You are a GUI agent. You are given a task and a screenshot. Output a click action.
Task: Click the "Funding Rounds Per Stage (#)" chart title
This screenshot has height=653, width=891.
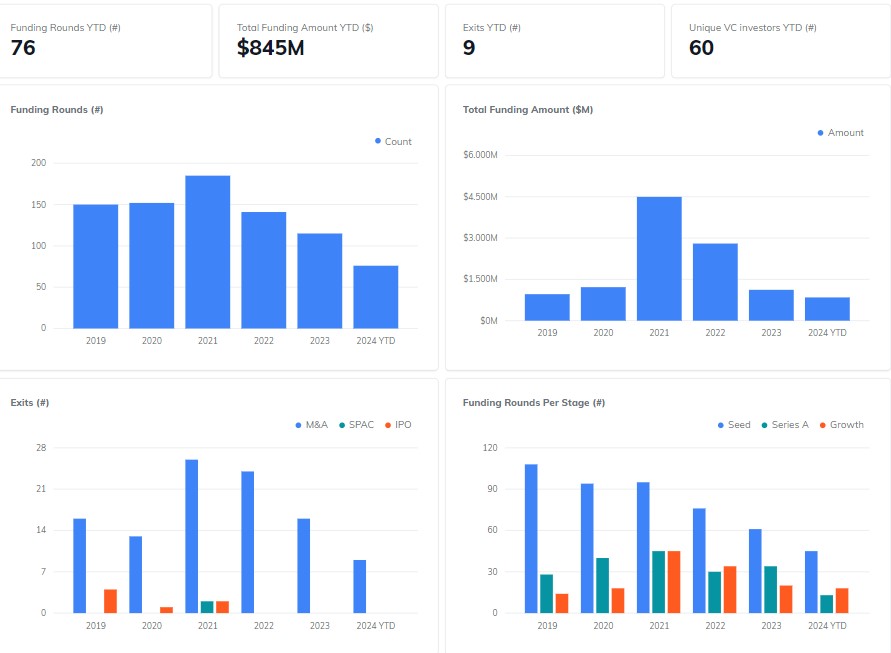(x=534, y=403)
